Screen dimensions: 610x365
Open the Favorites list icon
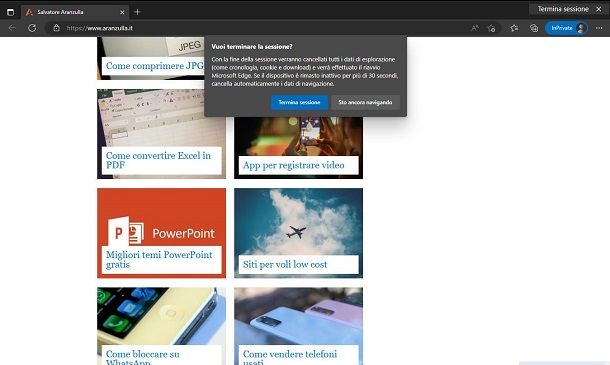[x=514, y=28]
